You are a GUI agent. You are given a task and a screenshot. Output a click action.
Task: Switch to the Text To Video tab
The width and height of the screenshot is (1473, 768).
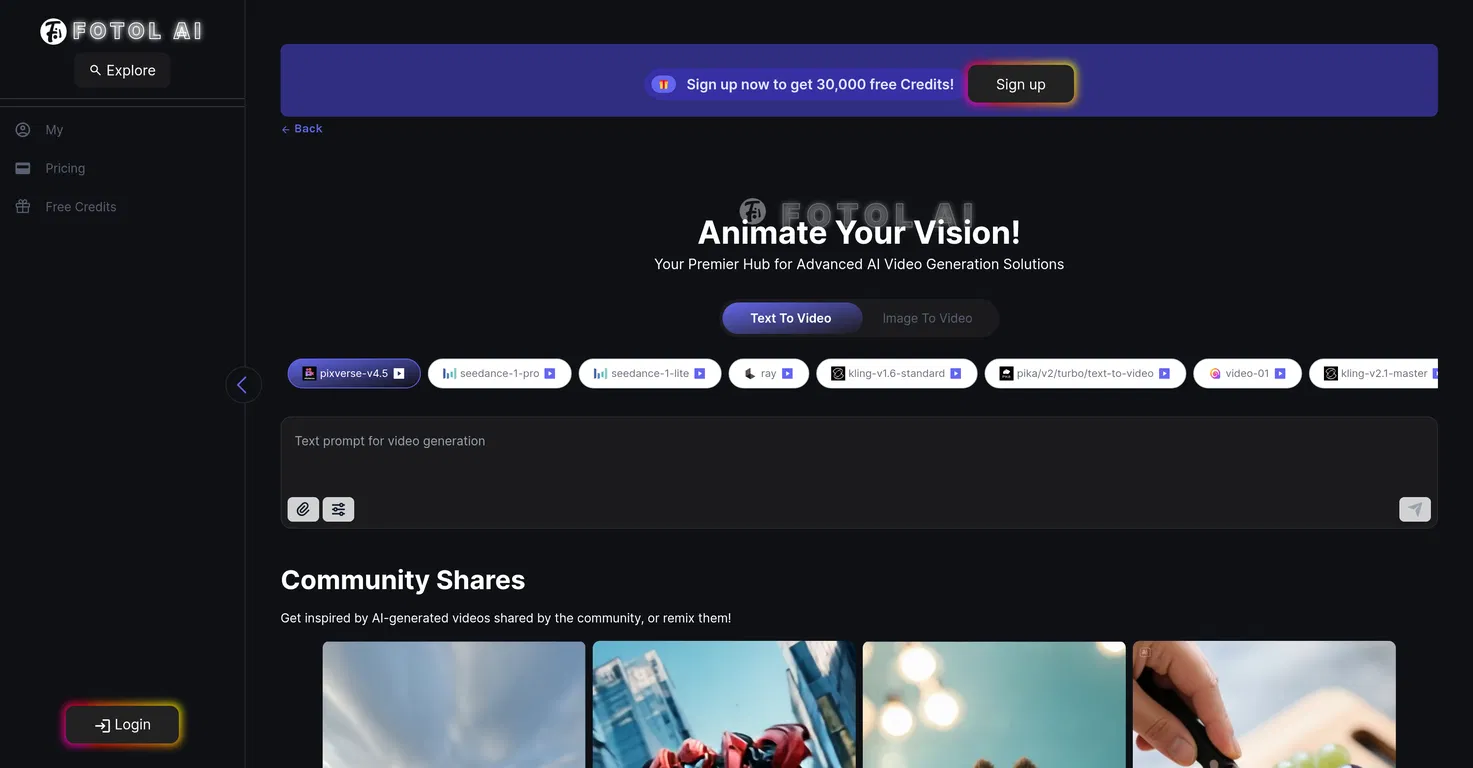(791, 318)
